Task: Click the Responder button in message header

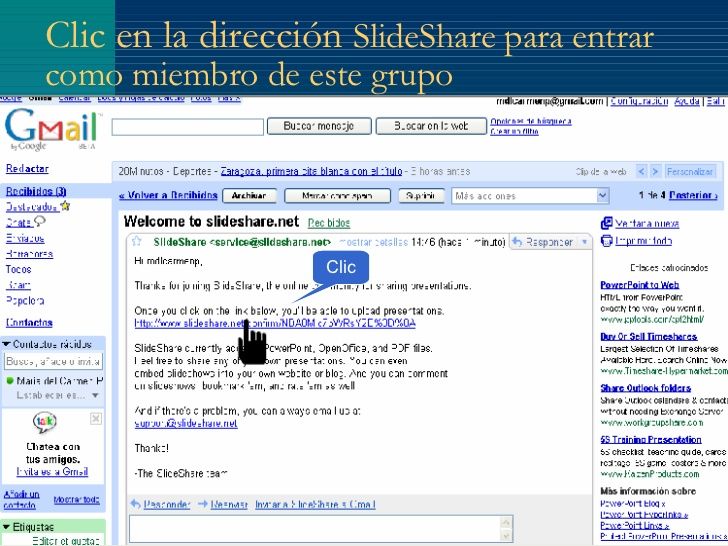Action: 544,242
